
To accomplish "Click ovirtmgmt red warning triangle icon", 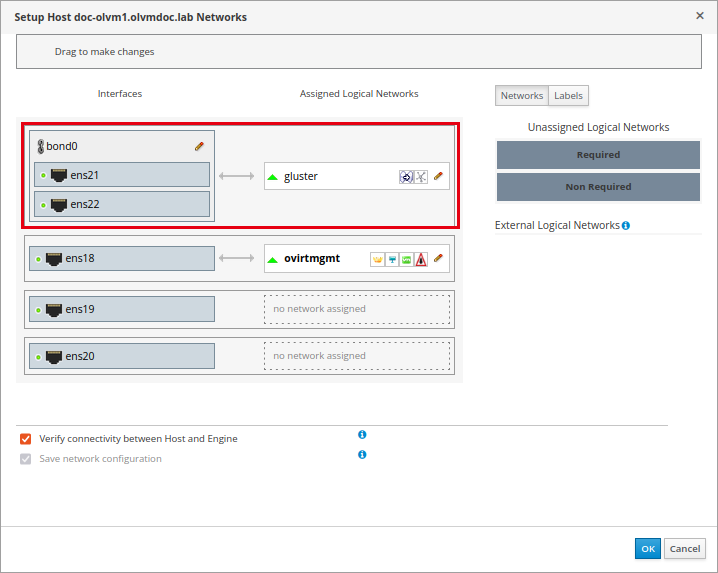I will tap(421, 260).
